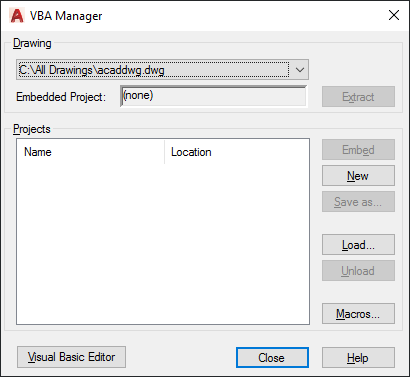Screen dimensions: 410x377
Task: Expand the Drawing dropdown arrow
Action: [x=300, y=70]
